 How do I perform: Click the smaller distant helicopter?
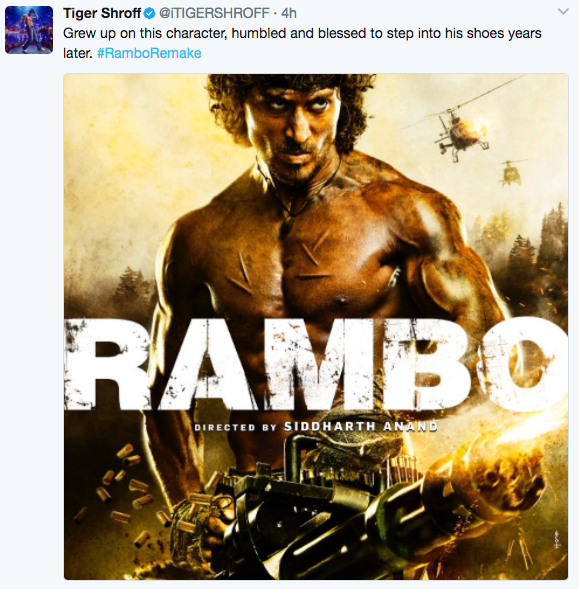511,172
